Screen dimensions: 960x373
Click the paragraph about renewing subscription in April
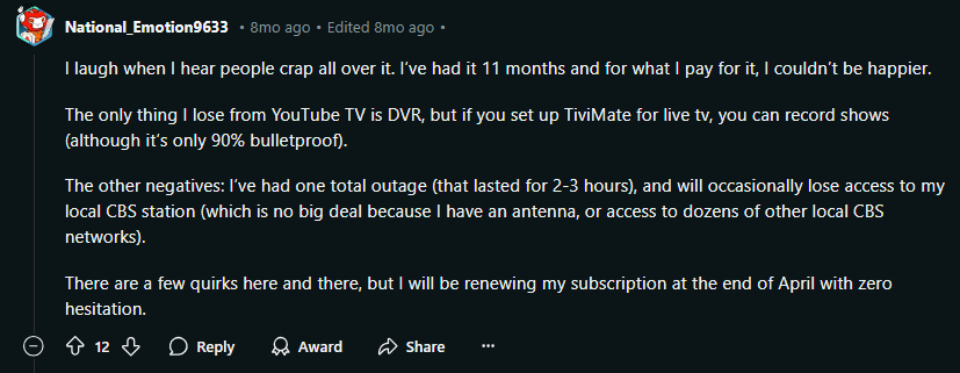pyautogui.click(x=478, y=296)
